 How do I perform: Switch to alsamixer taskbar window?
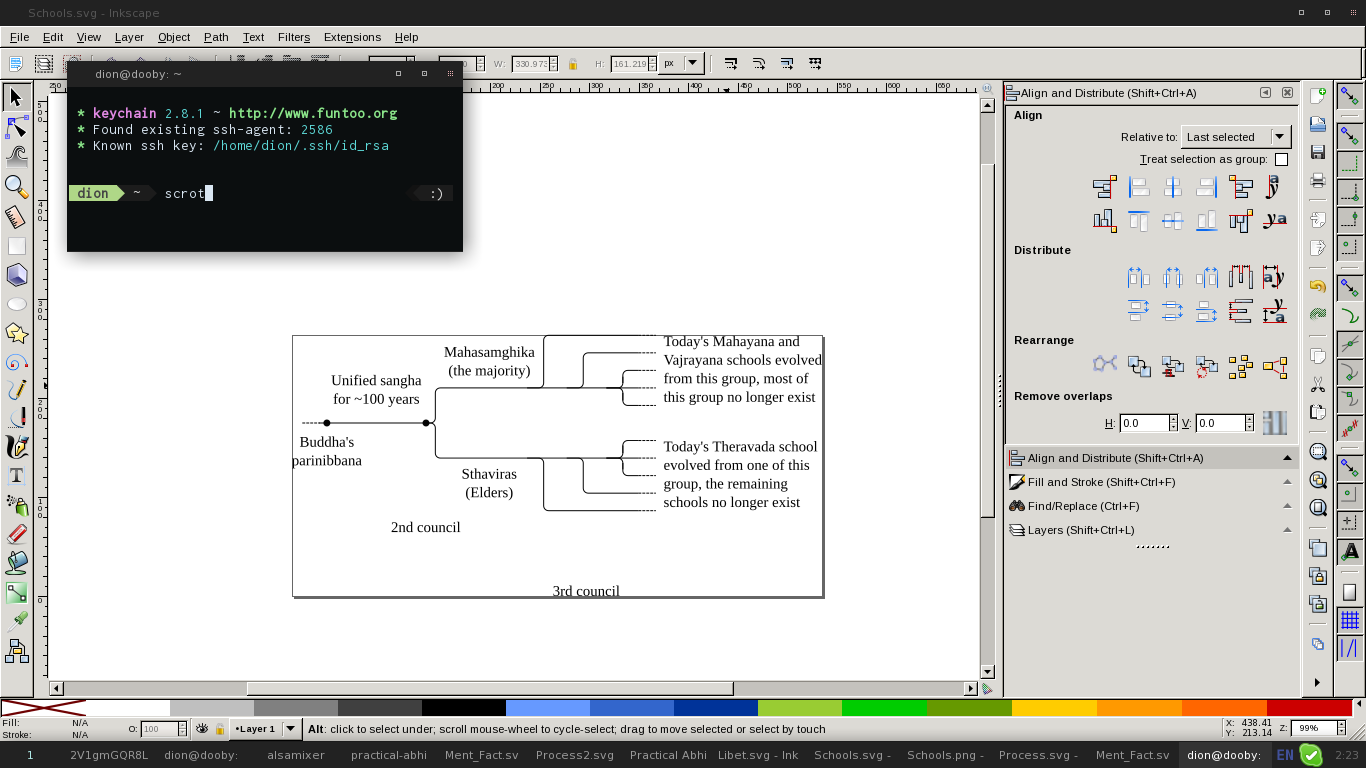[294, 755]
